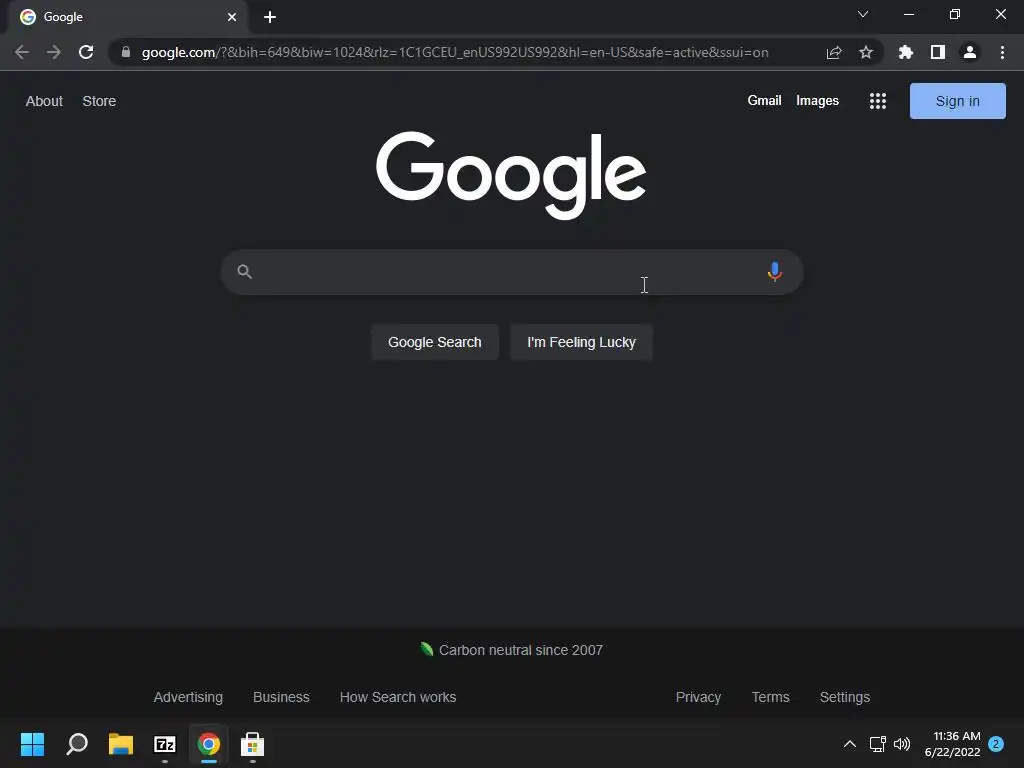Open the Extensions puzzle icon
The height and width of the screenshot is (768, 1024).
pyautogui.click(x=906, y=52)
